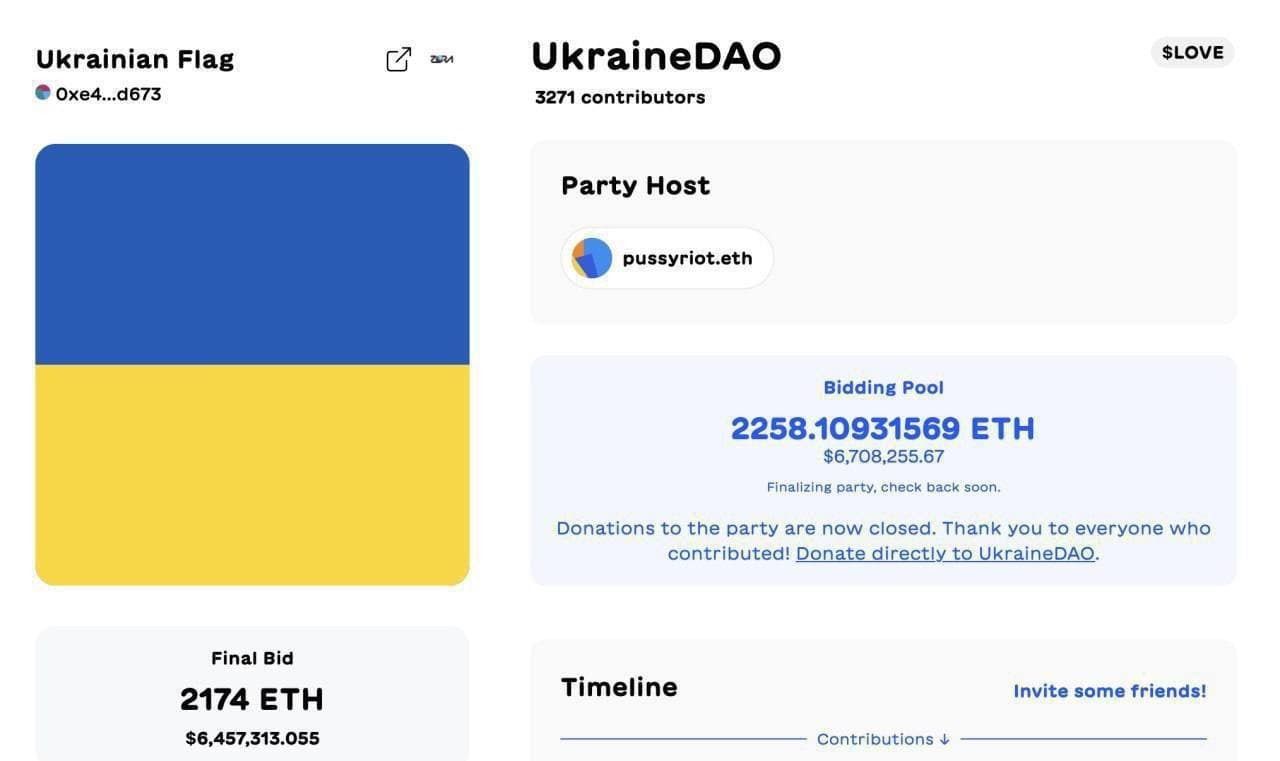Click the 0xe4...d673 wallet address
The height and width of the screenshot is (761, 1280).
point(108,94)
